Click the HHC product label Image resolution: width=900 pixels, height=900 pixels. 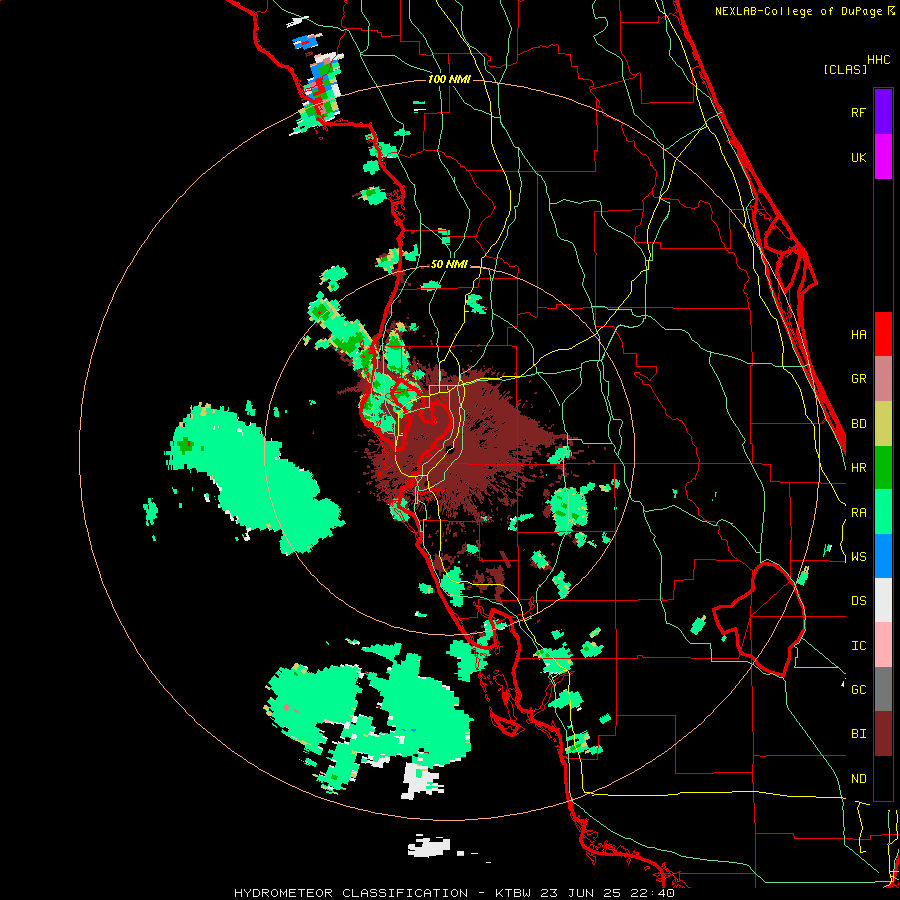[x=879, y=60]
